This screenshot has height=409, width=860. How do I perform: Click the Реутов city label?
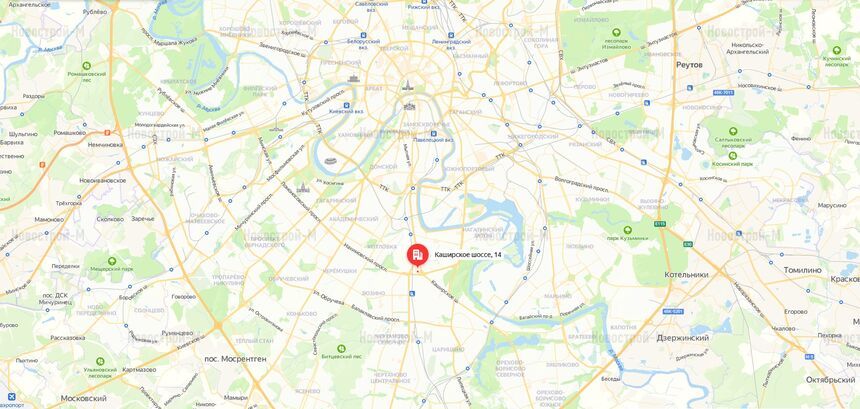click(689, 65)
